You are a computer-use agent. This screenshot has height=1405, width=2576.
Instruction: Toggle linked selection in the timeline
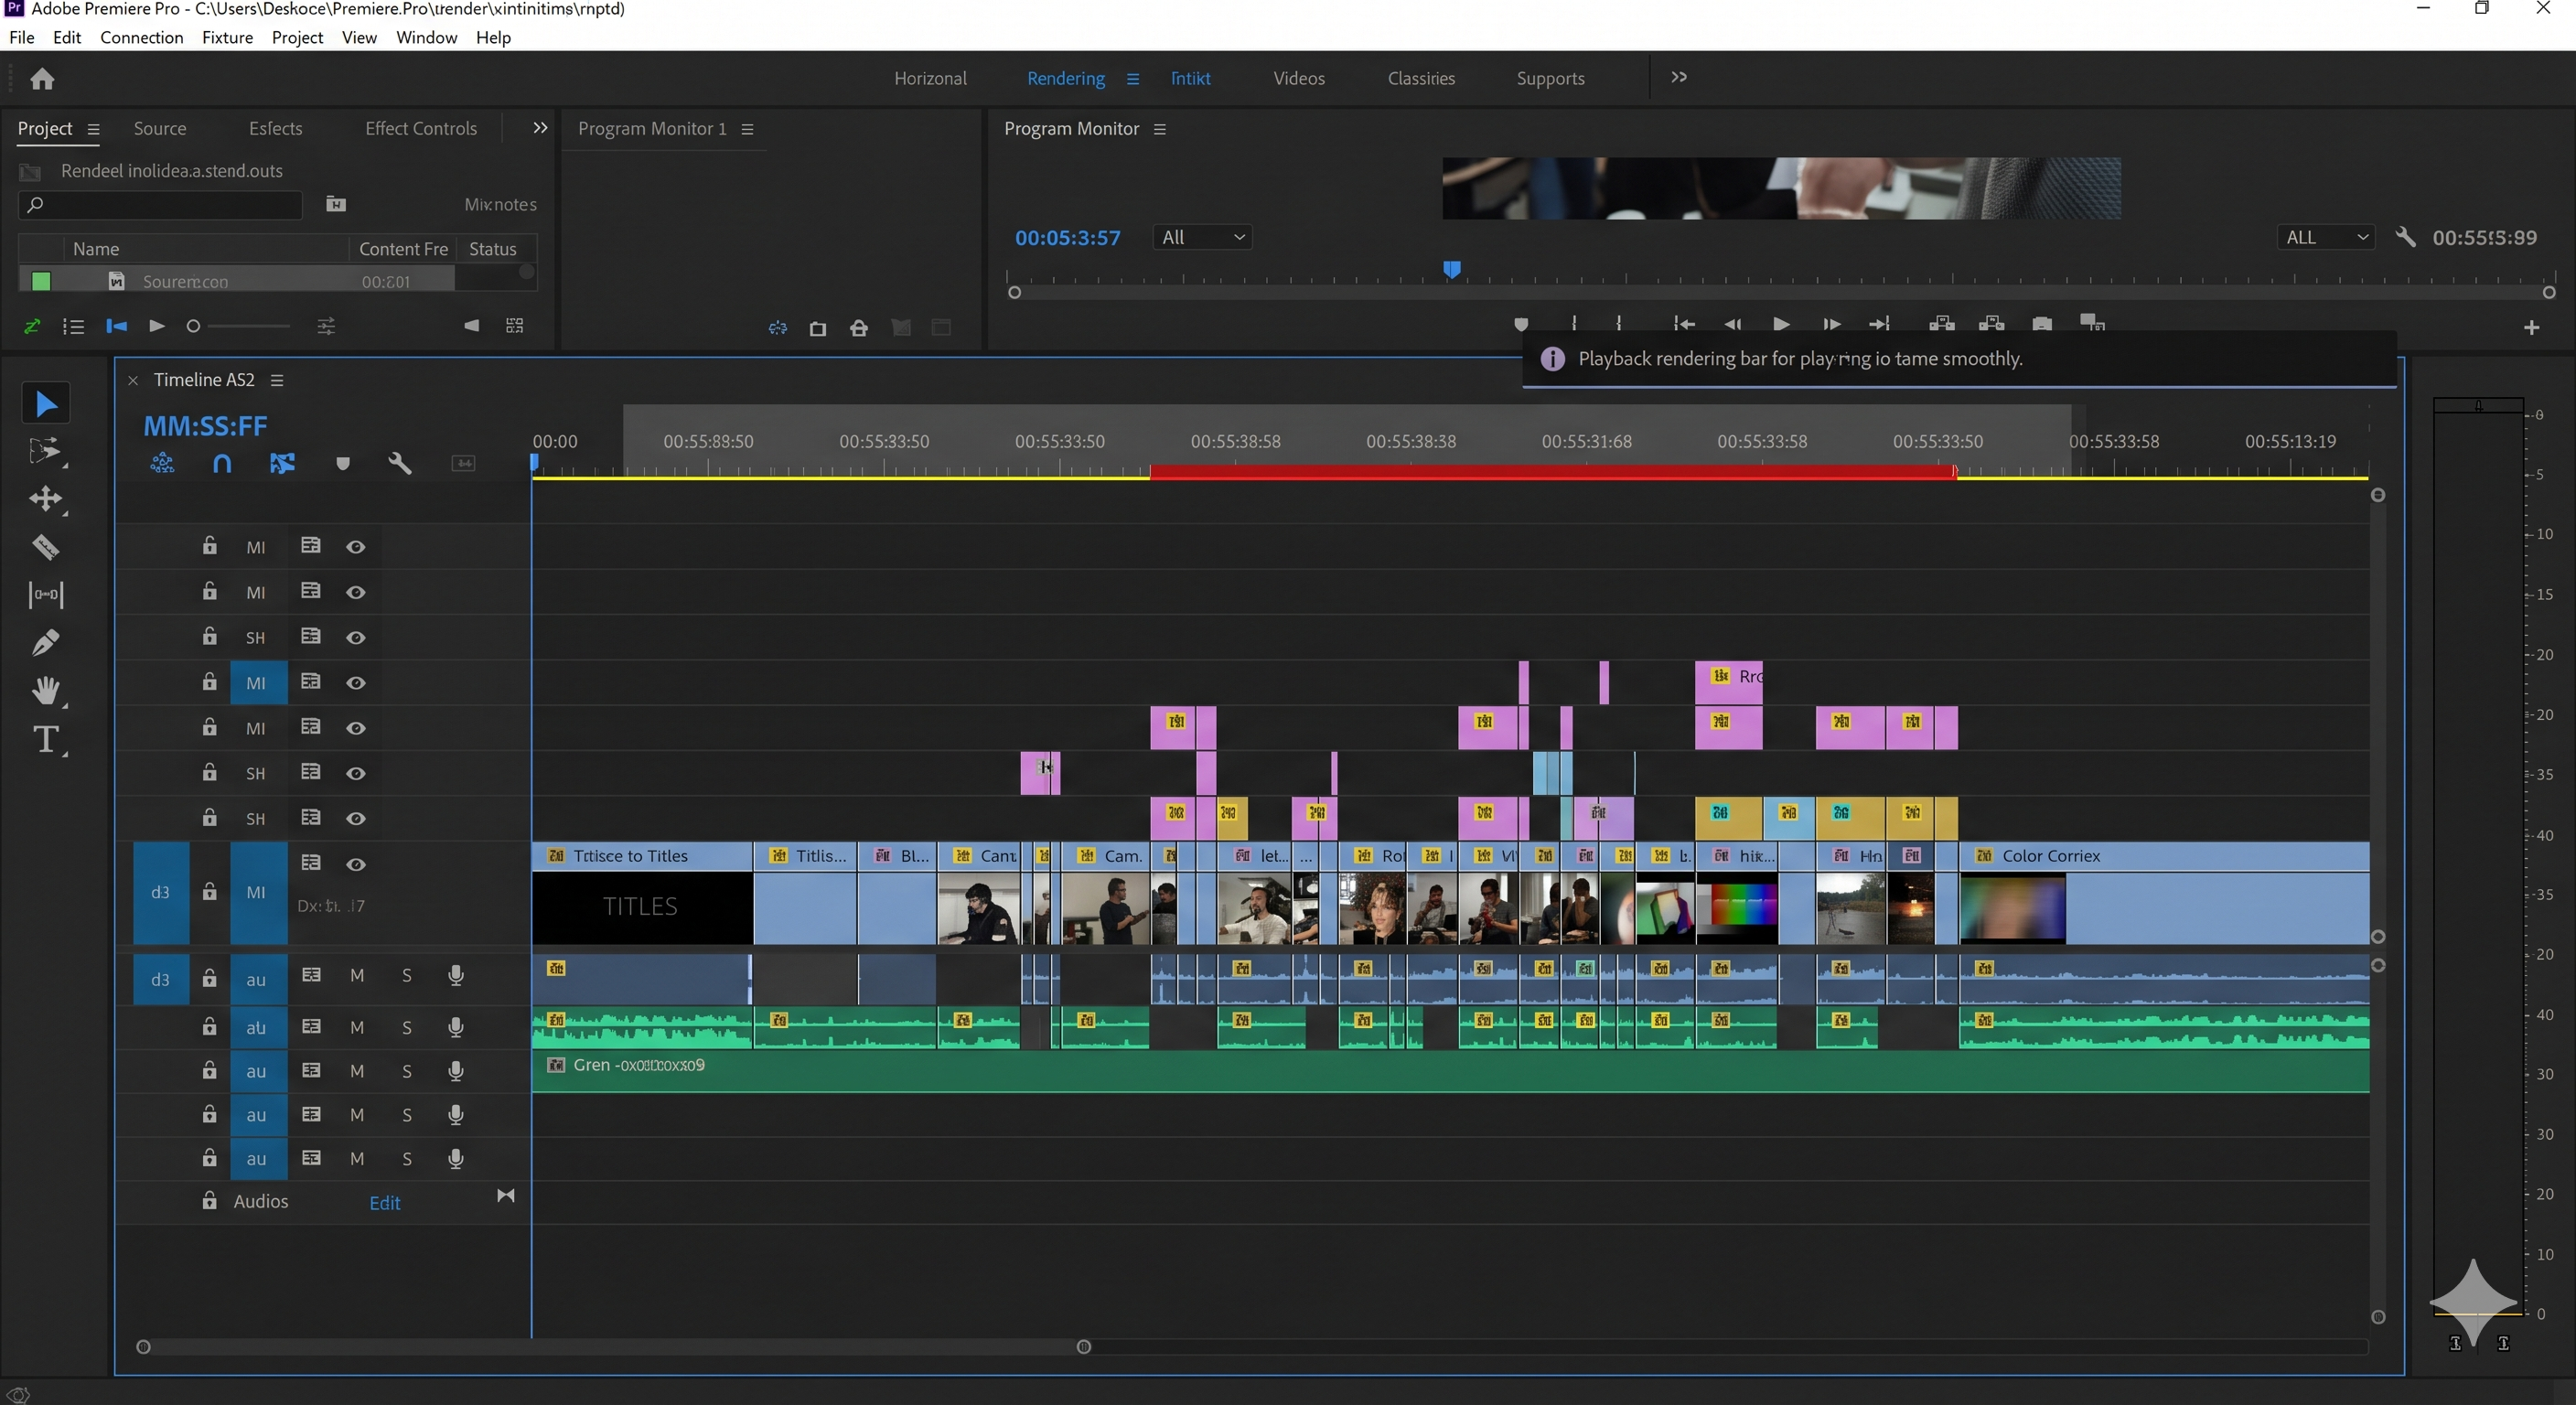(282, 463)
